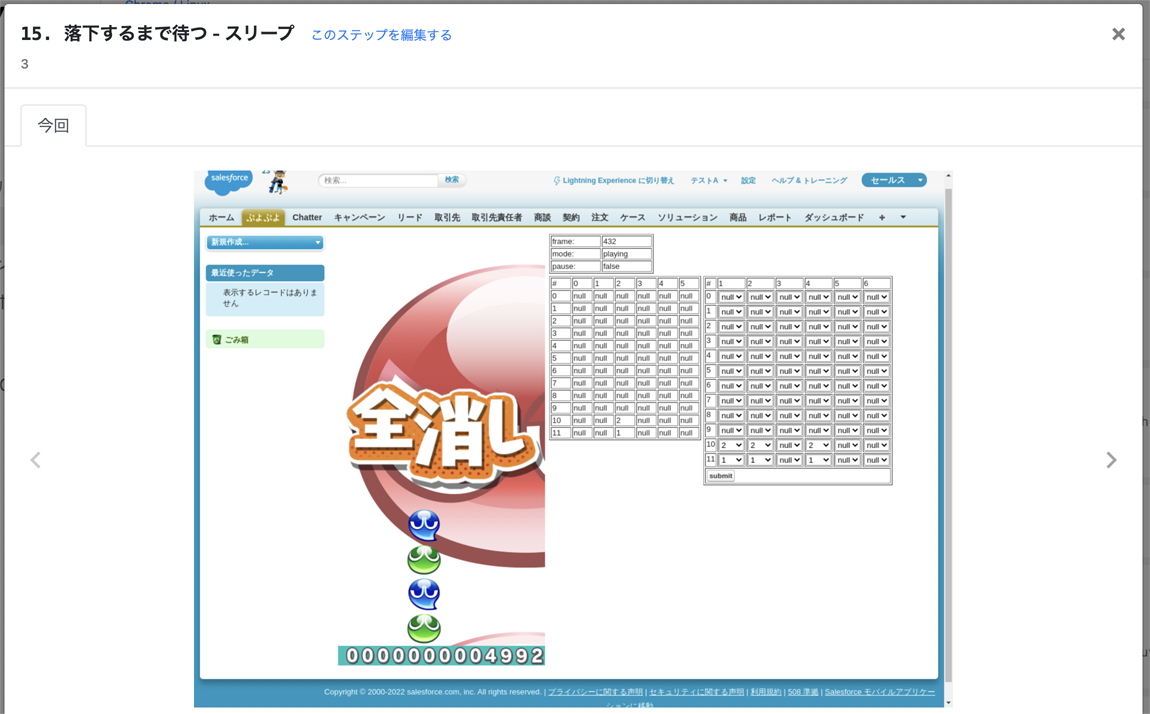Open row 5 column 6 null dropdown
The image size is (1150, 714).
pyautogui.click(x=876, y=371)
